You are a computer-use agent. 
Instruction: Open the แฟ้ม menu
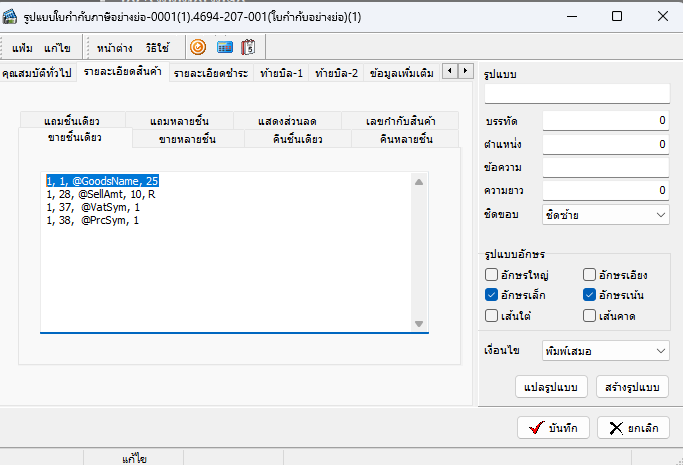pyautogui.click(x=22, y=48)
